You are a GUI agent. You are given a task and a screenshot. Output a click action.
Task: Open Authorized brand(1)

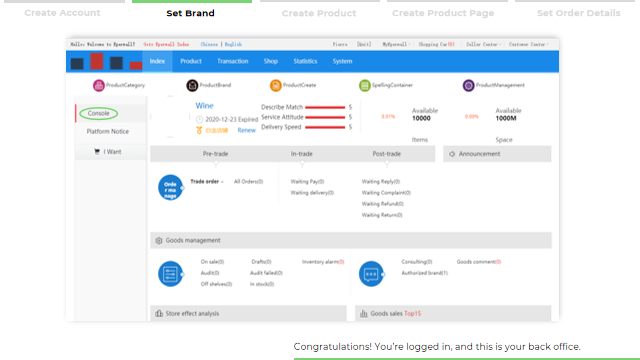(x=424, y=273)
